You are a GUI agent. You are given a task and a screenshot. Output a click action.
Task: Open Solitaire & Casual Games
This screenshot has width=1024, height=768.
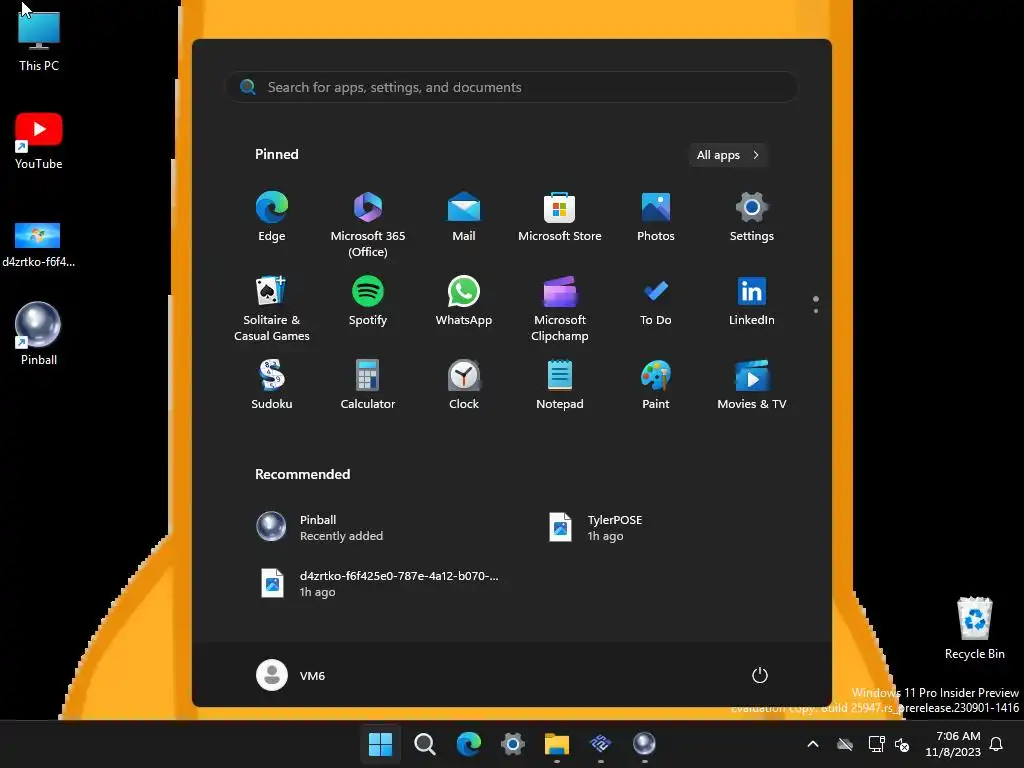tap(272, 308)
